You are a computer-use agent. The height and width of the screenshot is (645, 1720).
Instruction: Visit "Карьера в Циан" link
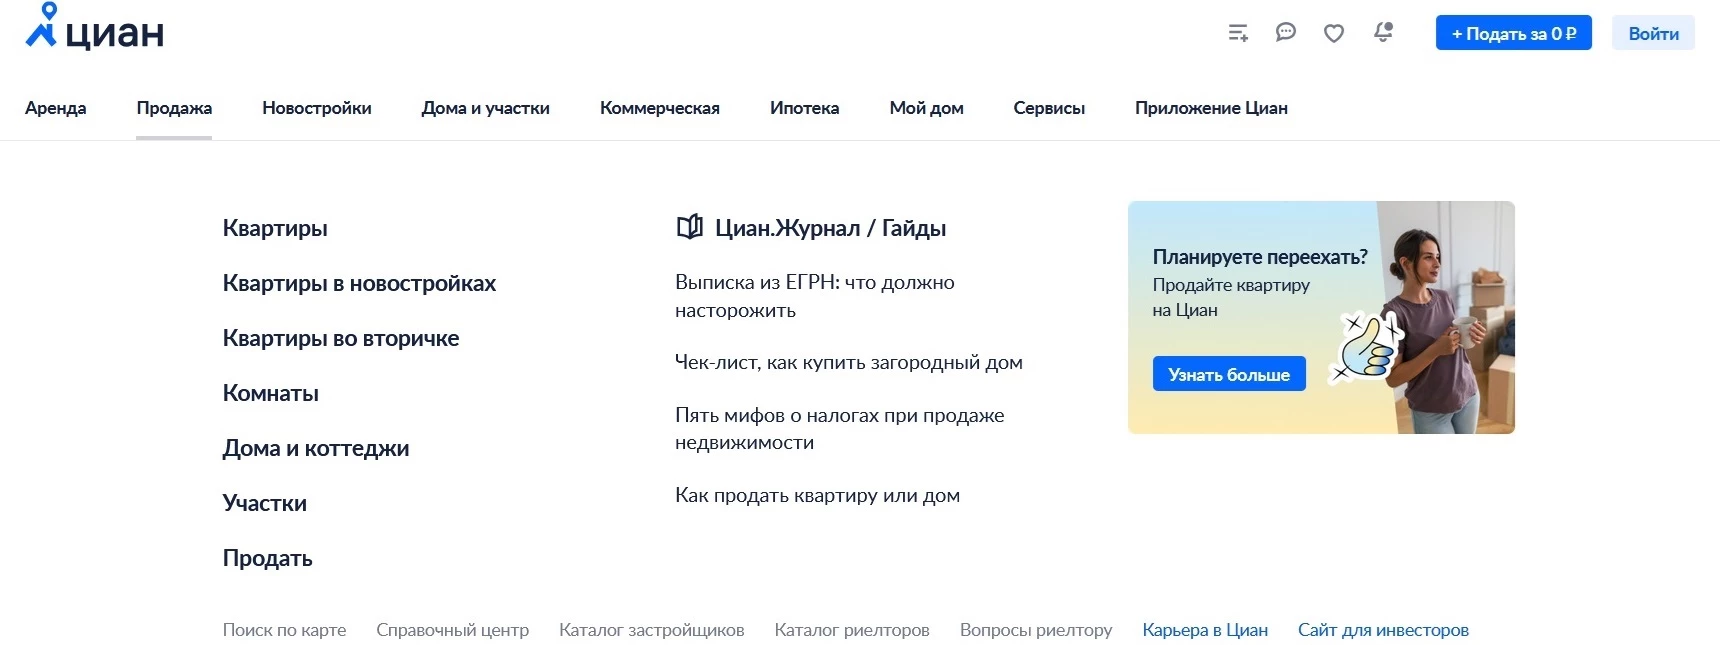(1205, 630)
